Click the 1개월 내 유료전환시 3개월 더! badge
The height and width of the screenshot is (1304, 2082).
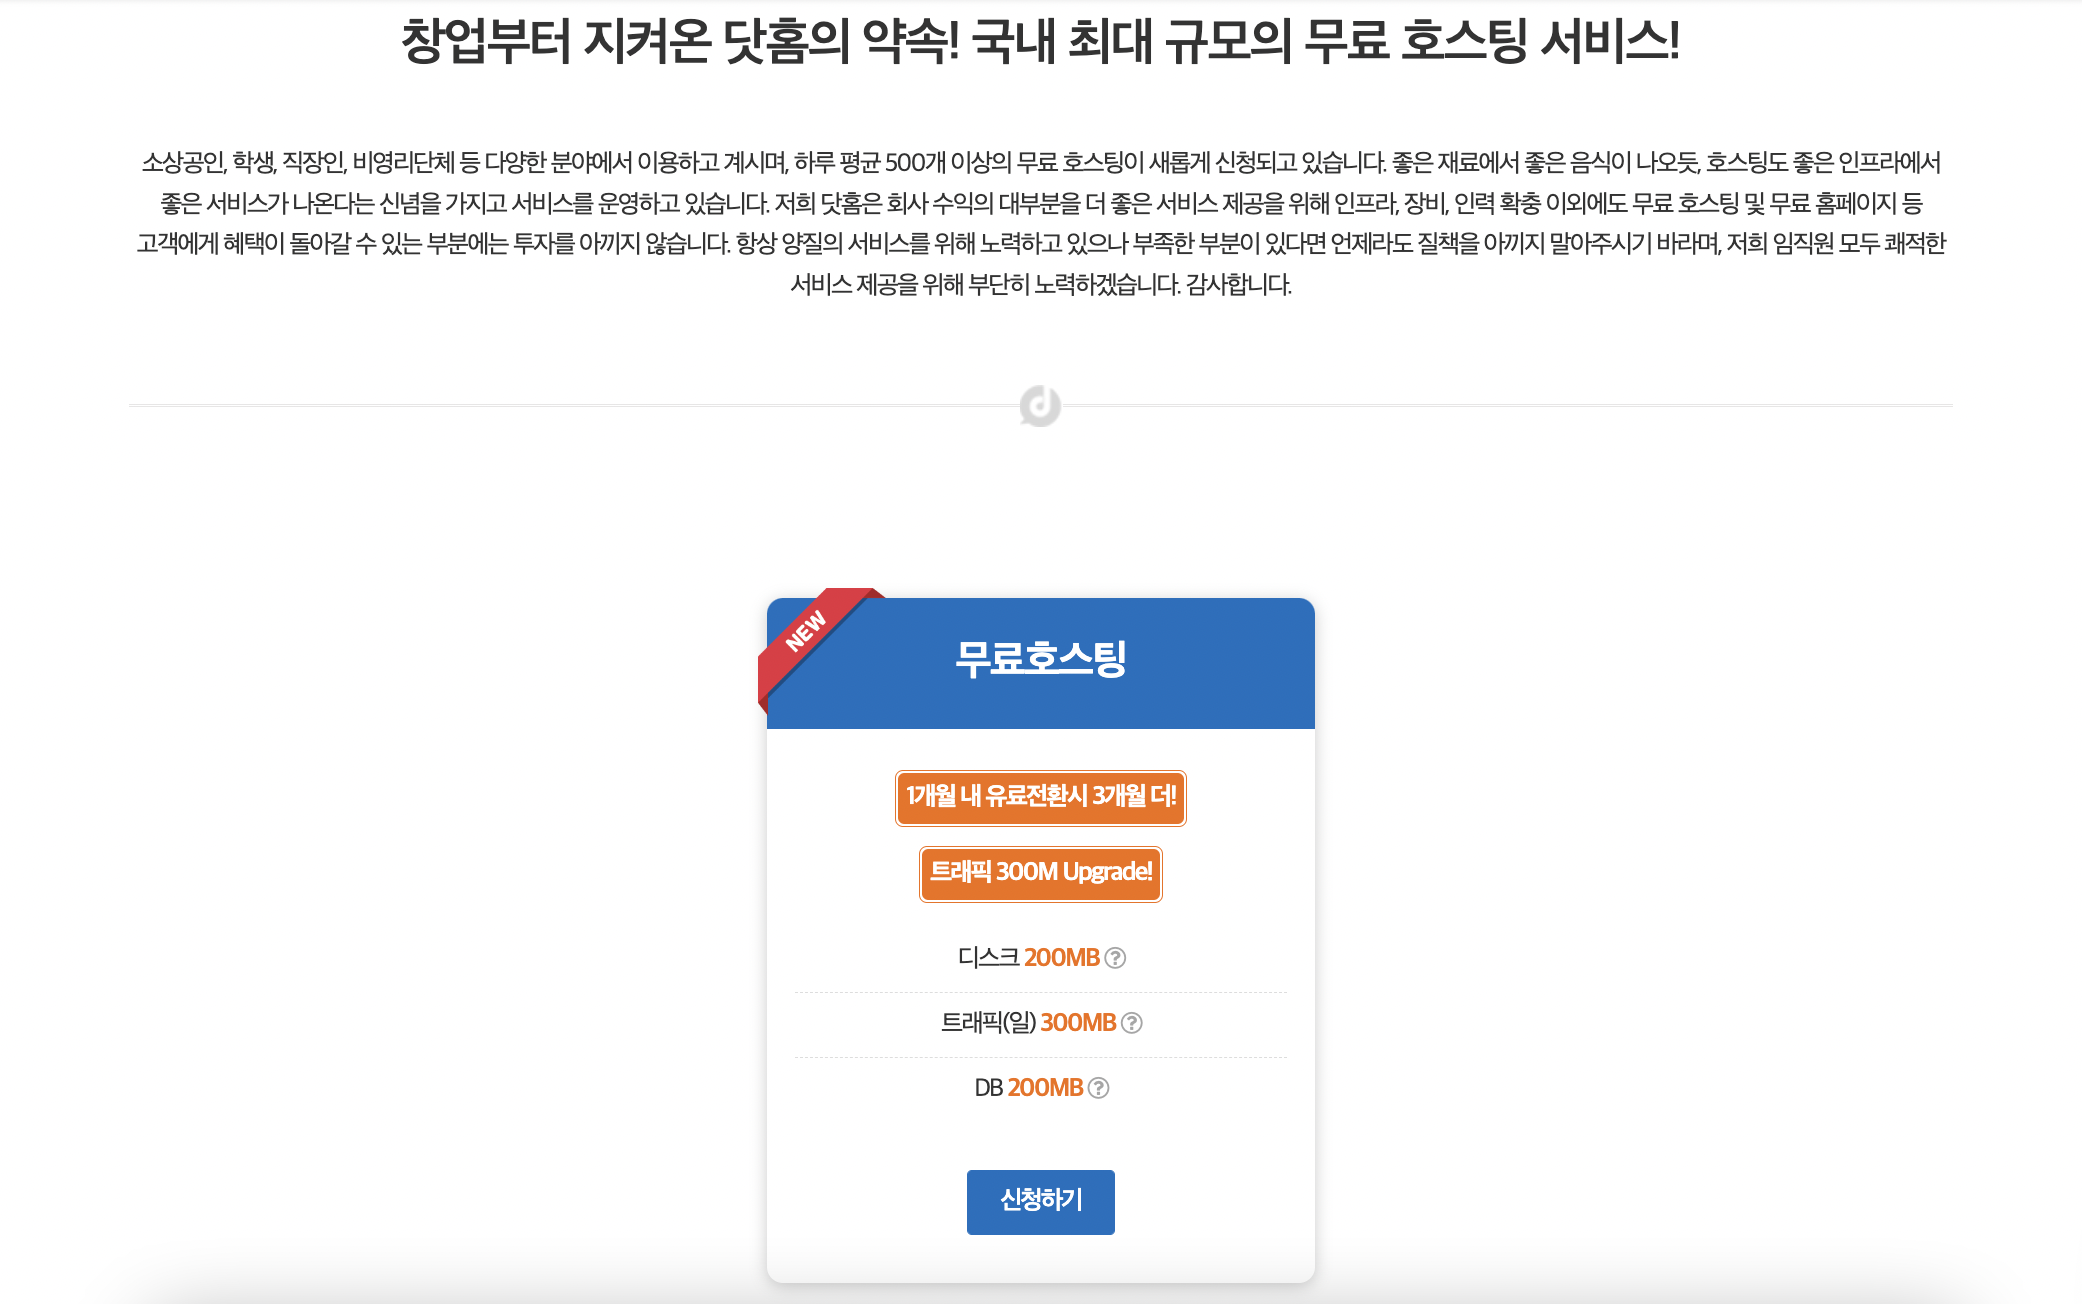(x=1040, y=798)
